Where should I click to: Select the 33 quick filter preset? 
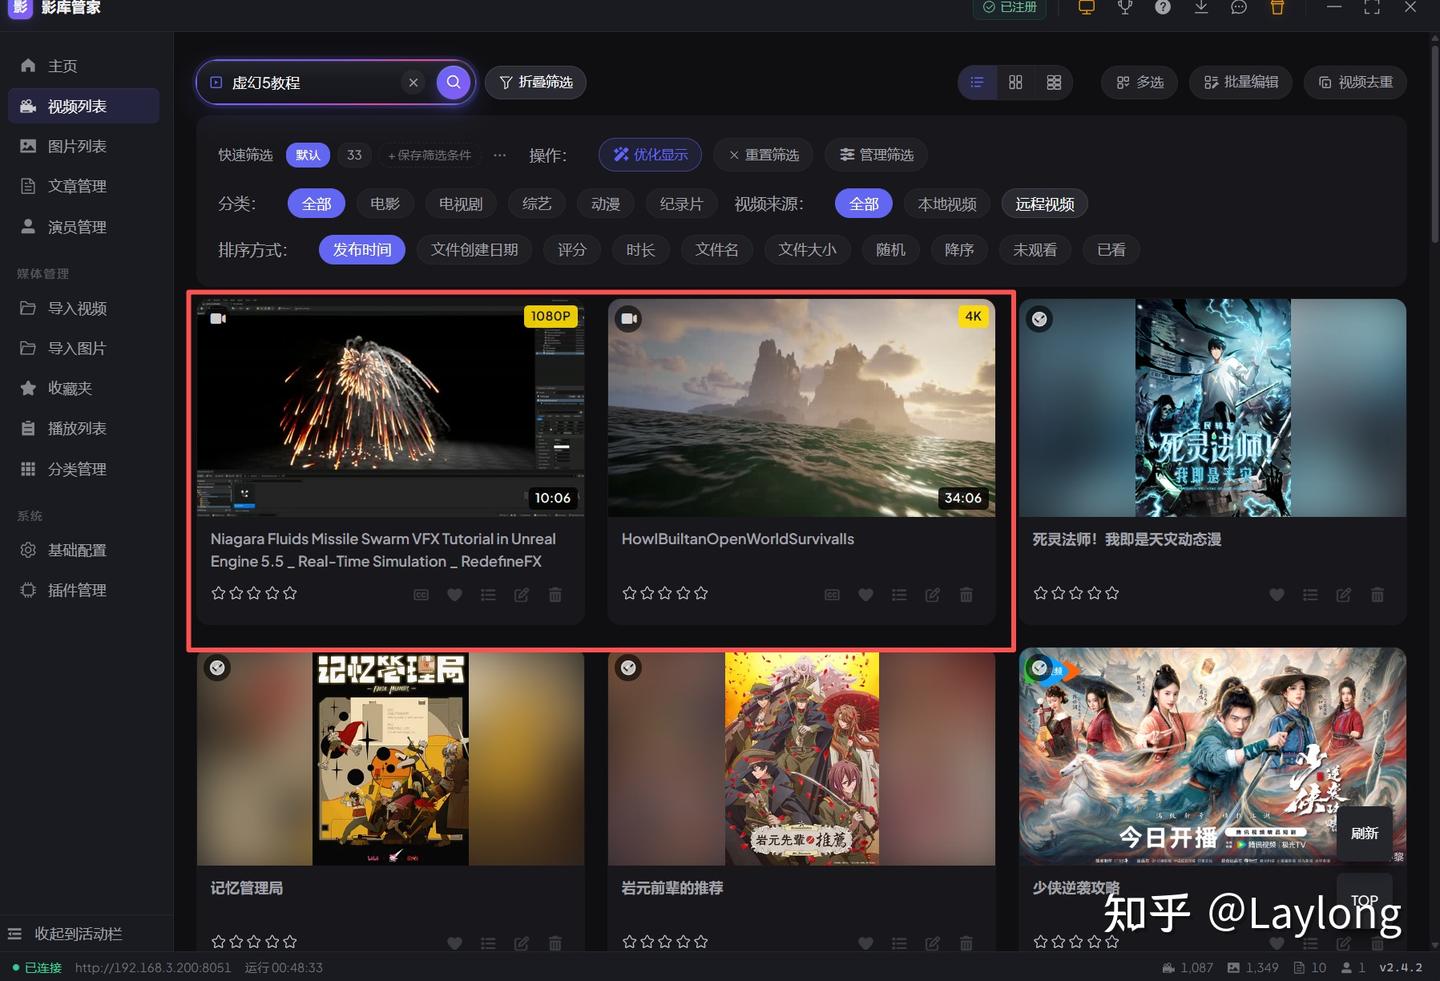[354, 155]
